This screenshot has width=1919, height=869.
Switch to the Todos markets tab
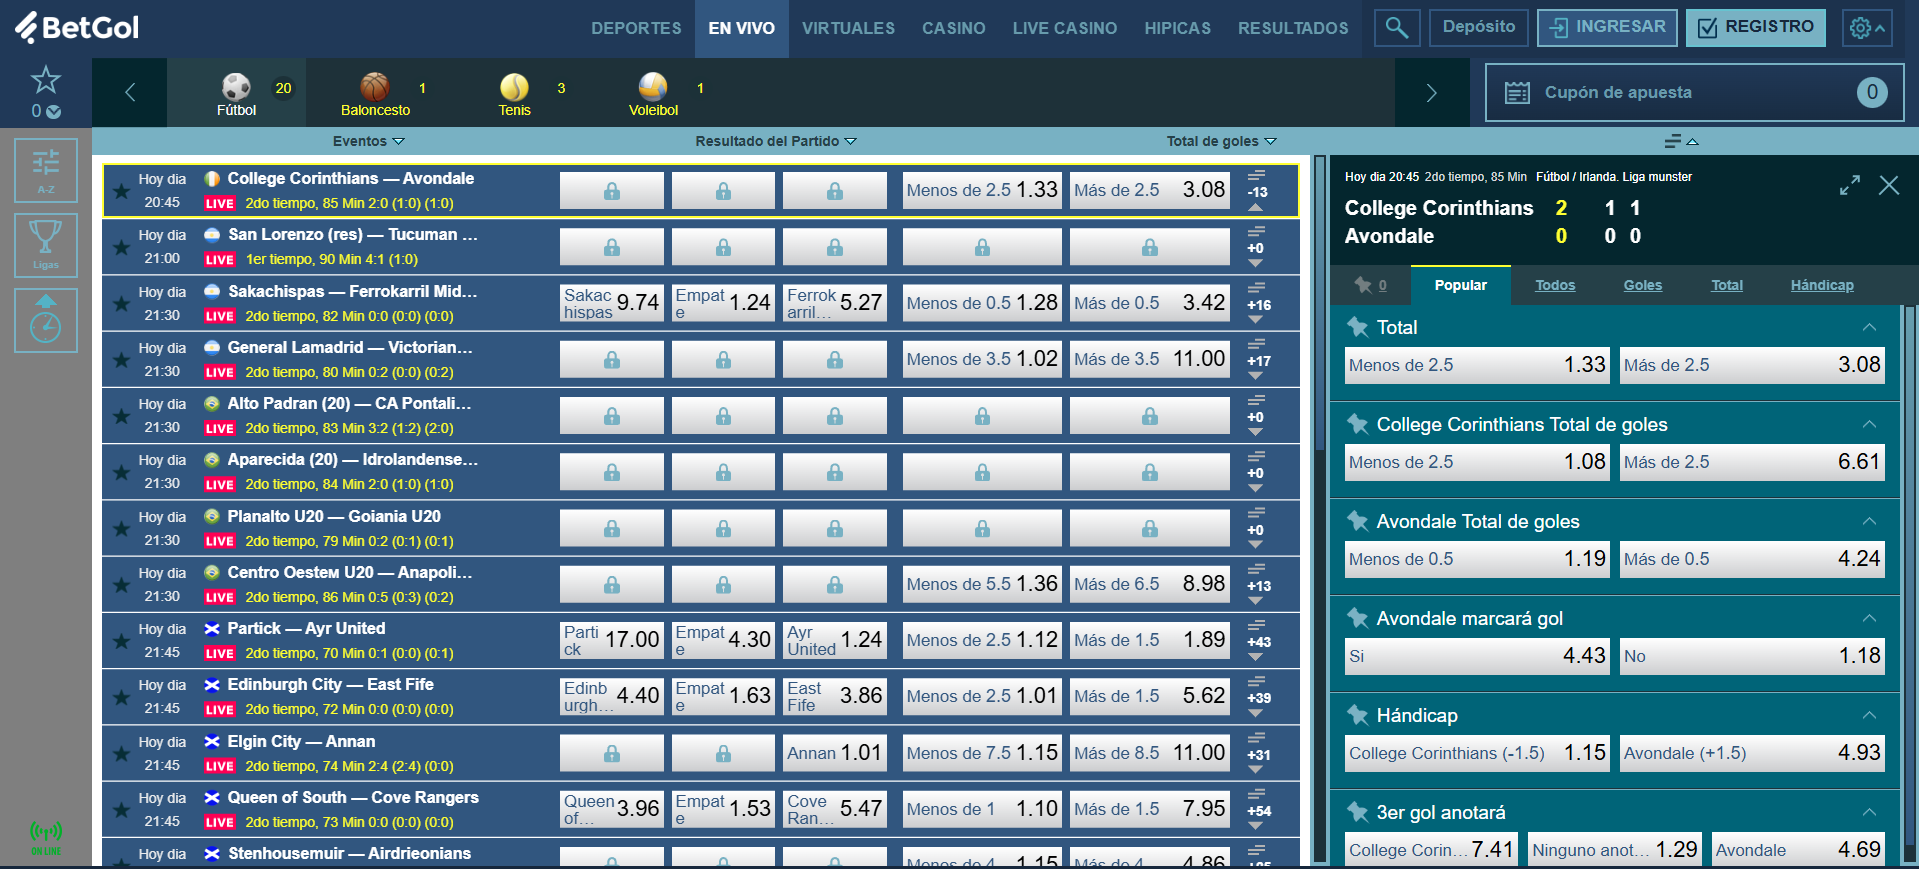point(1555,285)
